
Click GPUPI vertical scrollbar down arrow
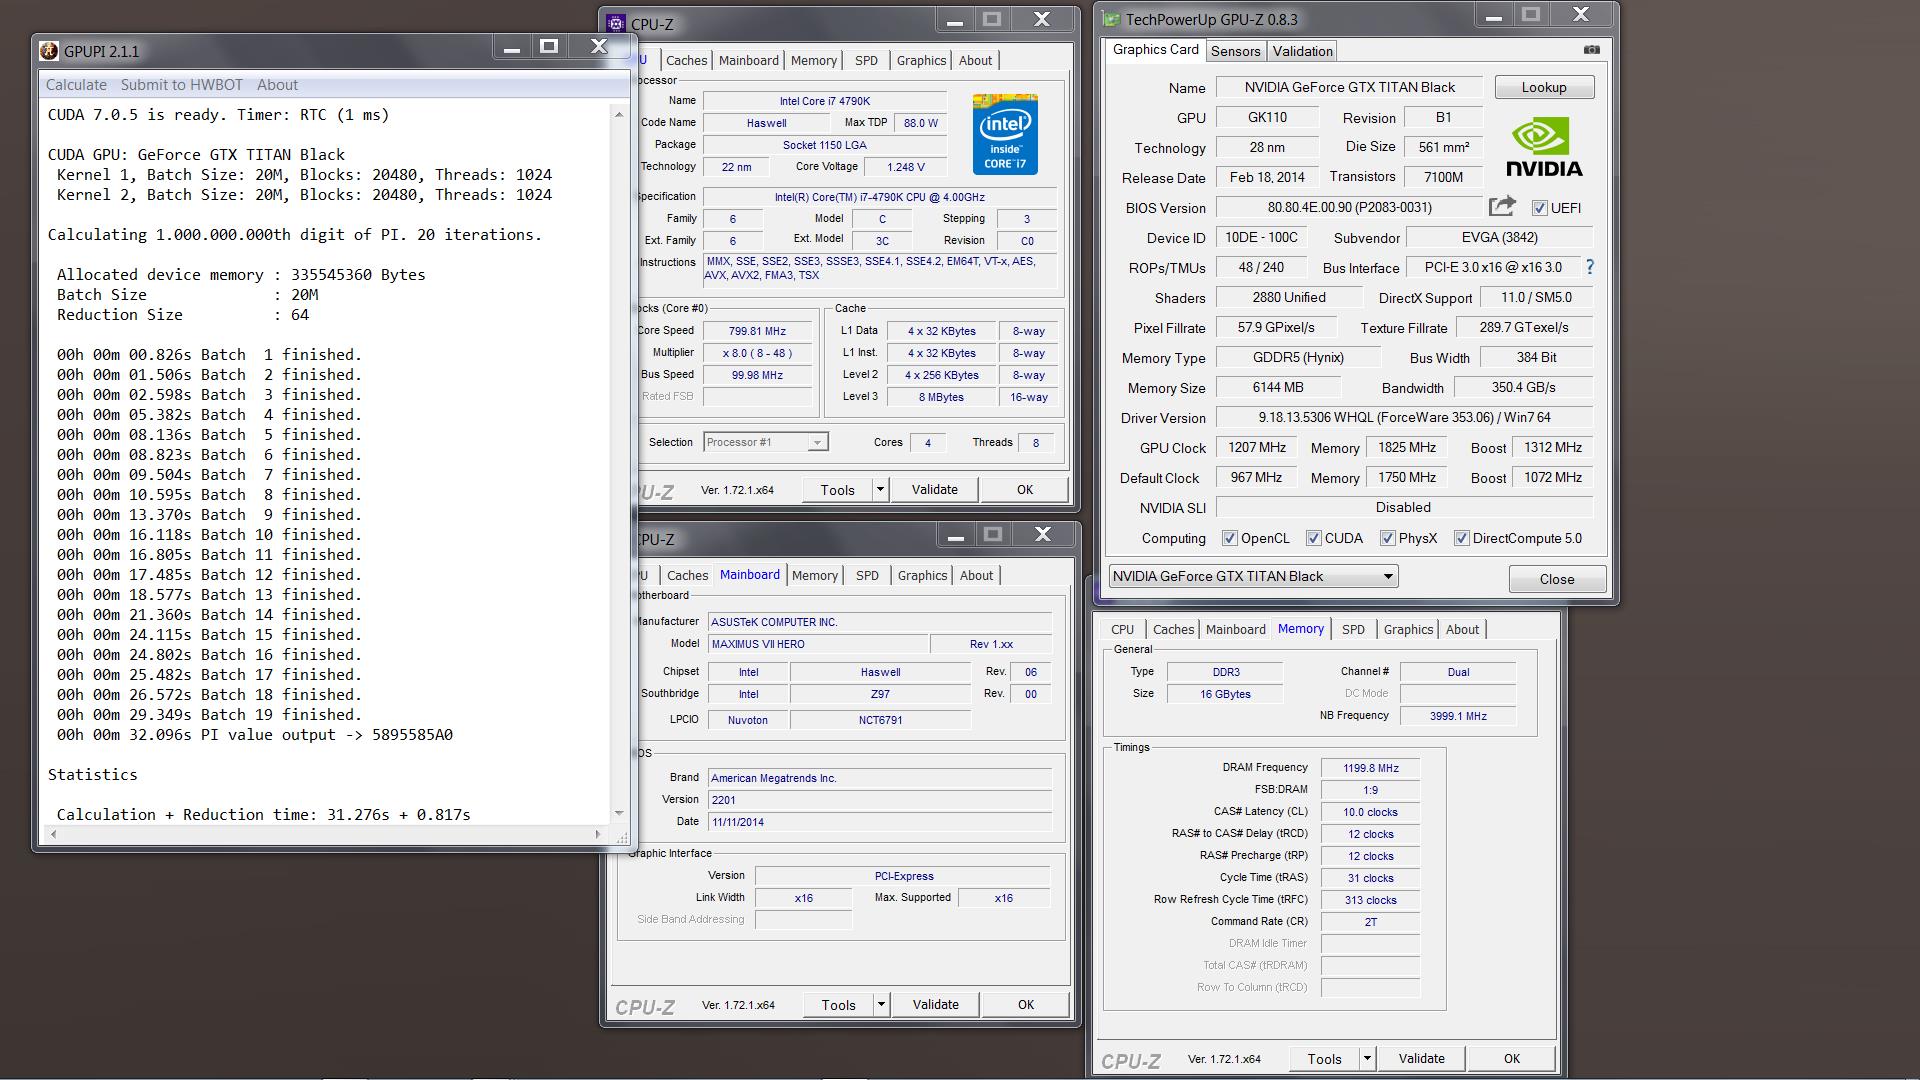[x=619, y=813]
